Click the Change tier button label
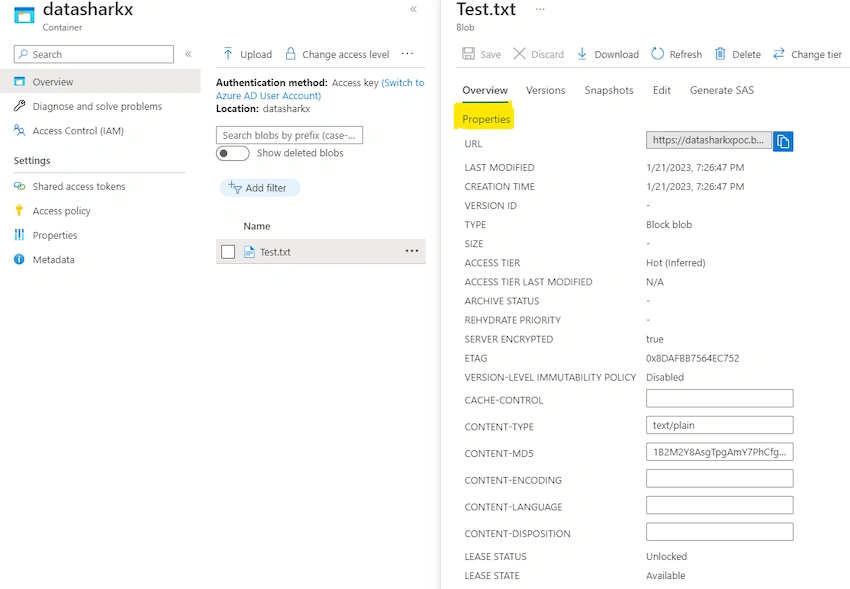Image resolution: width=850 pixels, height=589 pixels. pyautogui.click(x=816, y=54)
